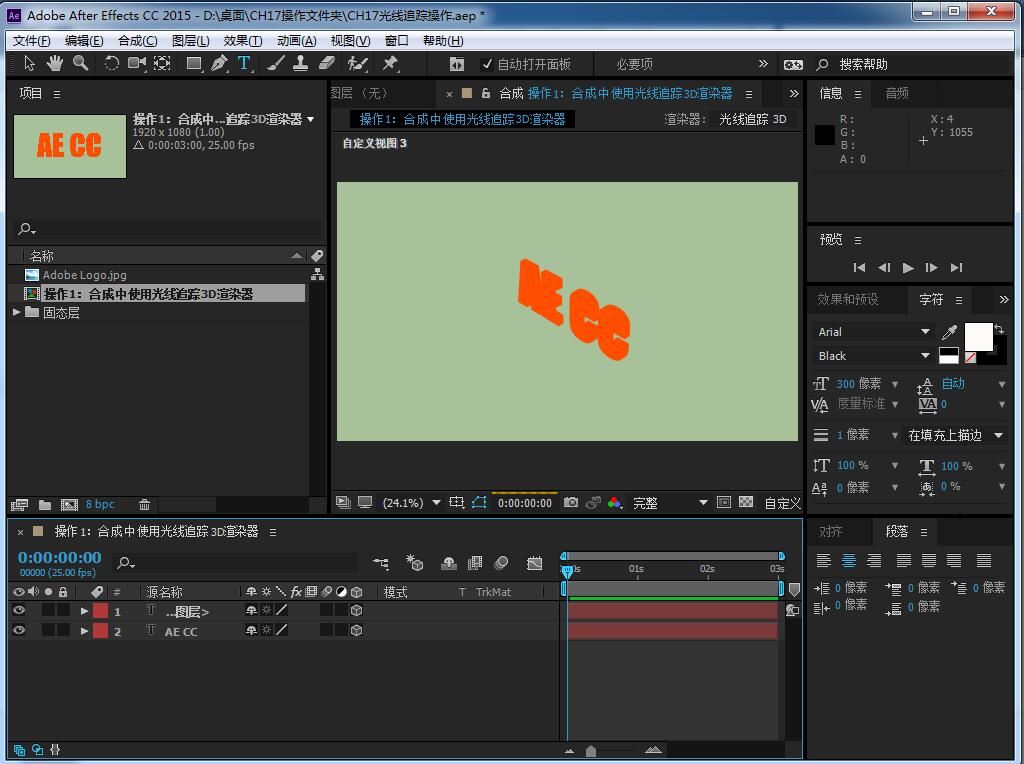Open the workspace overflow chevron next to 必要项
1024x764 pixels.
pyautogui.click(x=763, y=63)
